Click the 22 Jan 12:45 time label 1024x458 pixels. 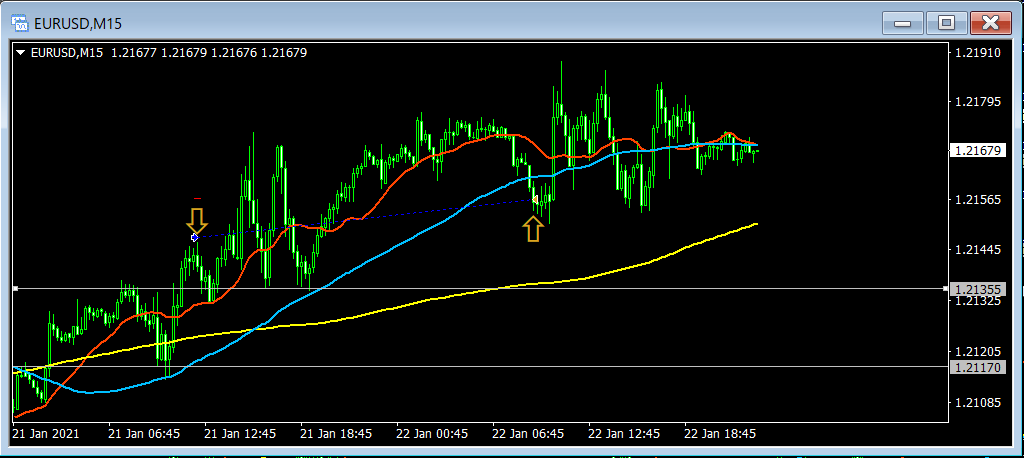[624, 433]
